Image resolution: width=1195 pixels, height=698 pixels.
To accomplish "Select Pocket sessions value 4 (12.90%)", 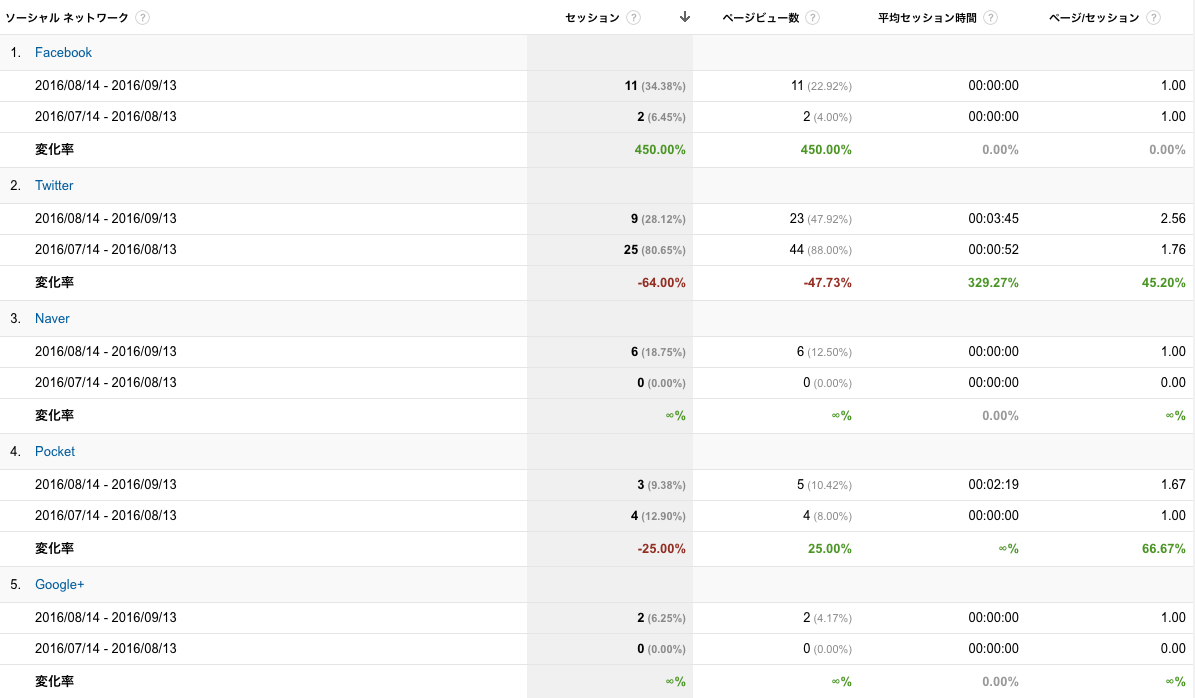I will [x=658, y=516].
